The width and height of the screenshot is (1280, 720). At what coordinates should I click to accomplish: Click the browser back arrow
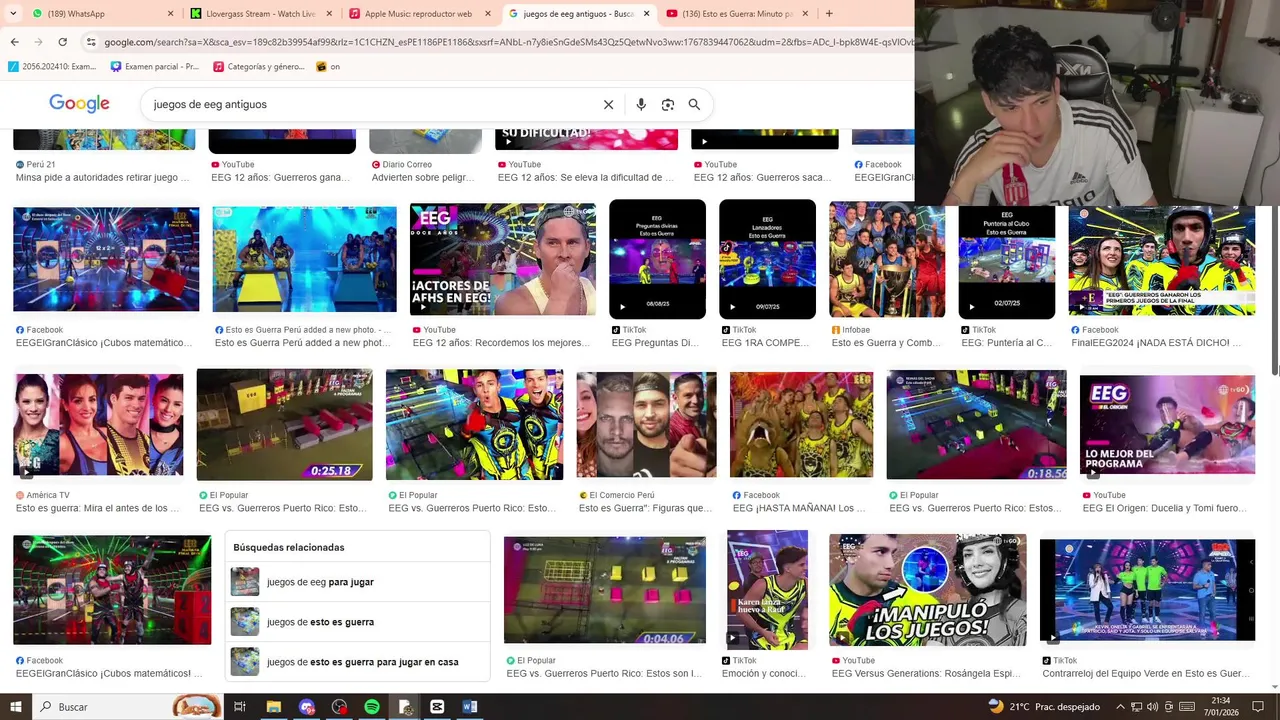[x=14, y=42]
